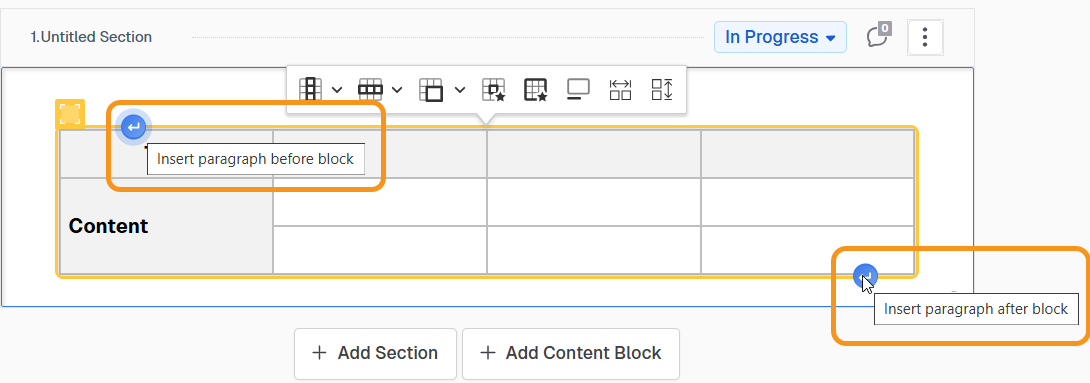
Task: Click Insert paragraph after block arrow
Action: click(865, 276)
